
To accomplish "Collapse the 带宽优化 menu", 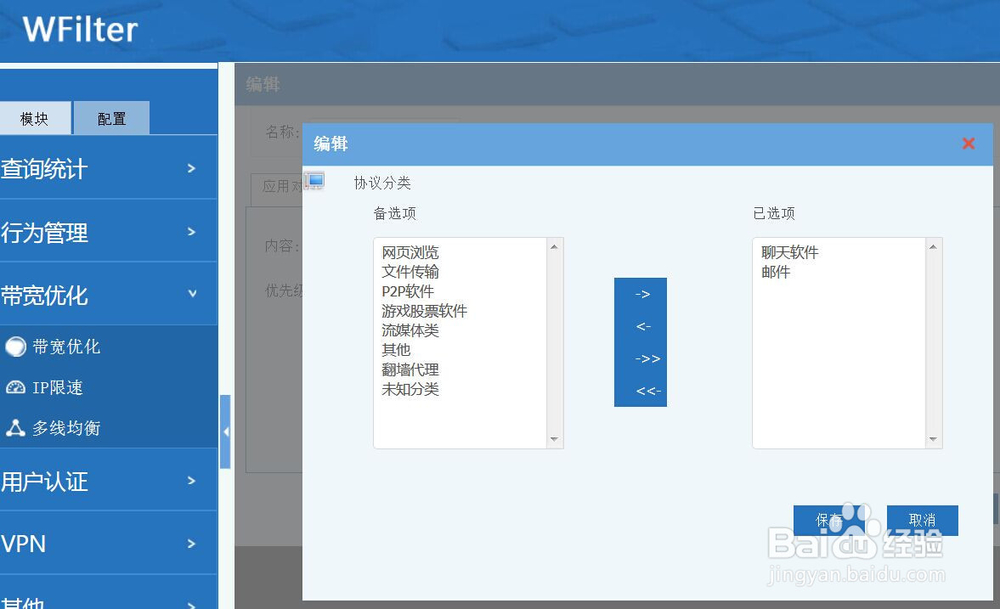I will point(108,295).
